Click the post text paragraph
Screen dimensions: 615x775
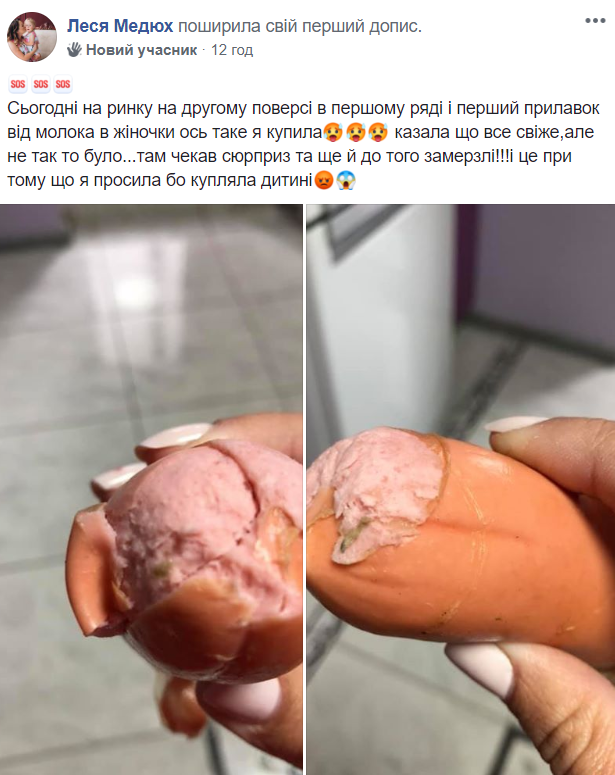304,144
